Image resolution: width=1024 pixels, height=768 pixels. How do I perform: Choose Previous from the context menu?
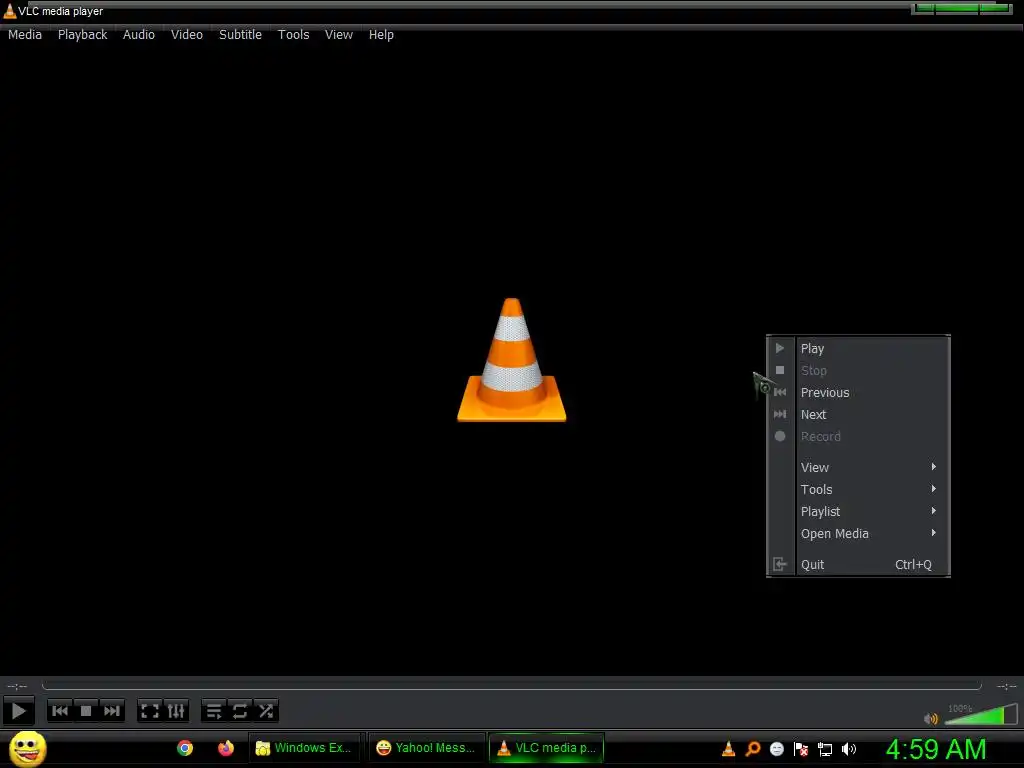point(858,392)
